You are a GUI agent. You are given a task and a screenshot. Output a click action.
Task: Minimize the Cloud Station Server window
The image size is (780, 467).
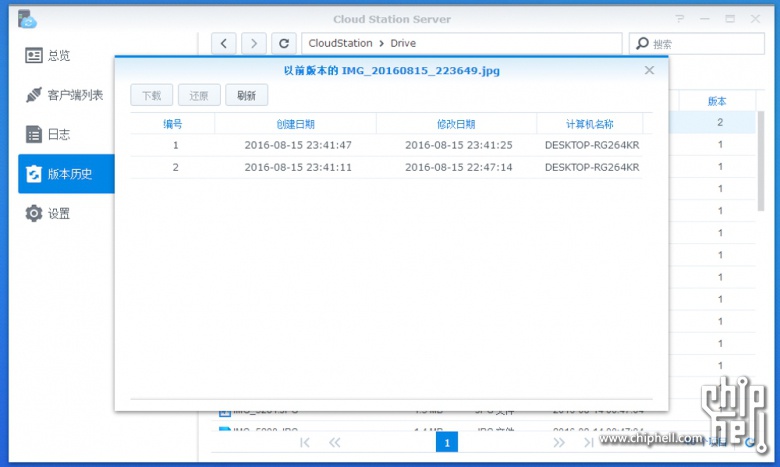click(x=705, y=19)
